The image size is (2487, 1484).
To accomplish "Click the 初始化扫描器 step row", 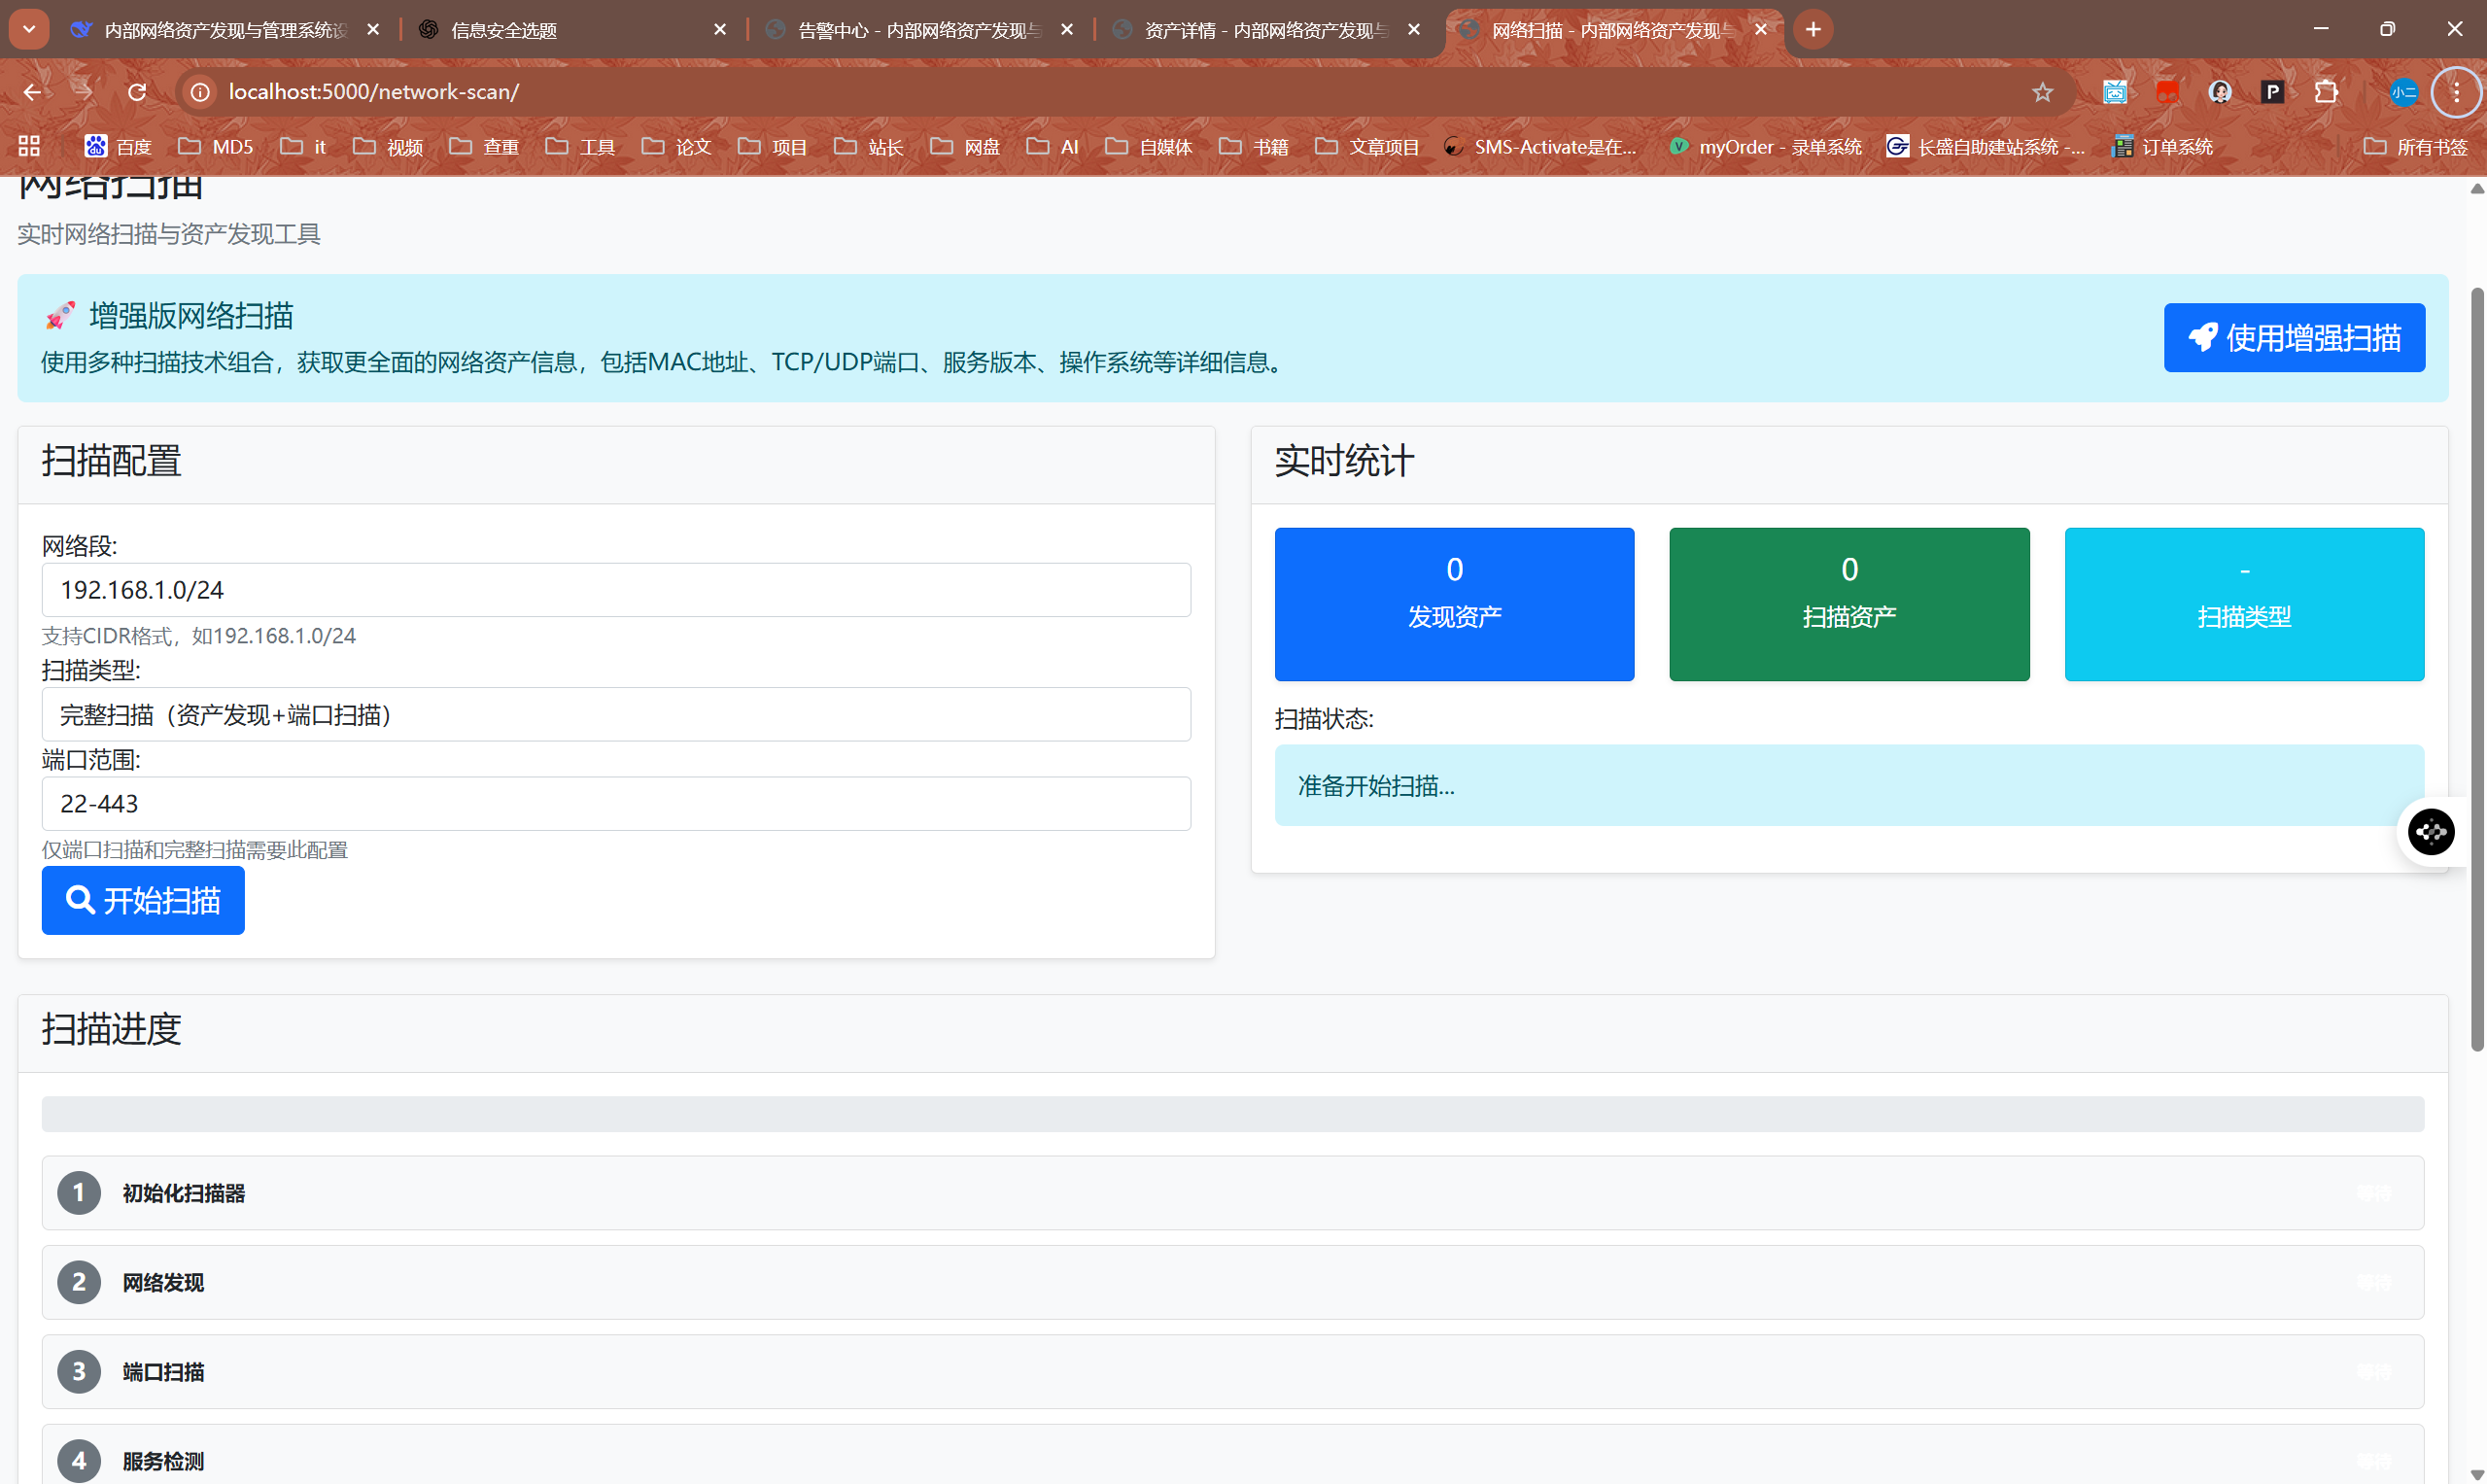I will (1233, 1193).
